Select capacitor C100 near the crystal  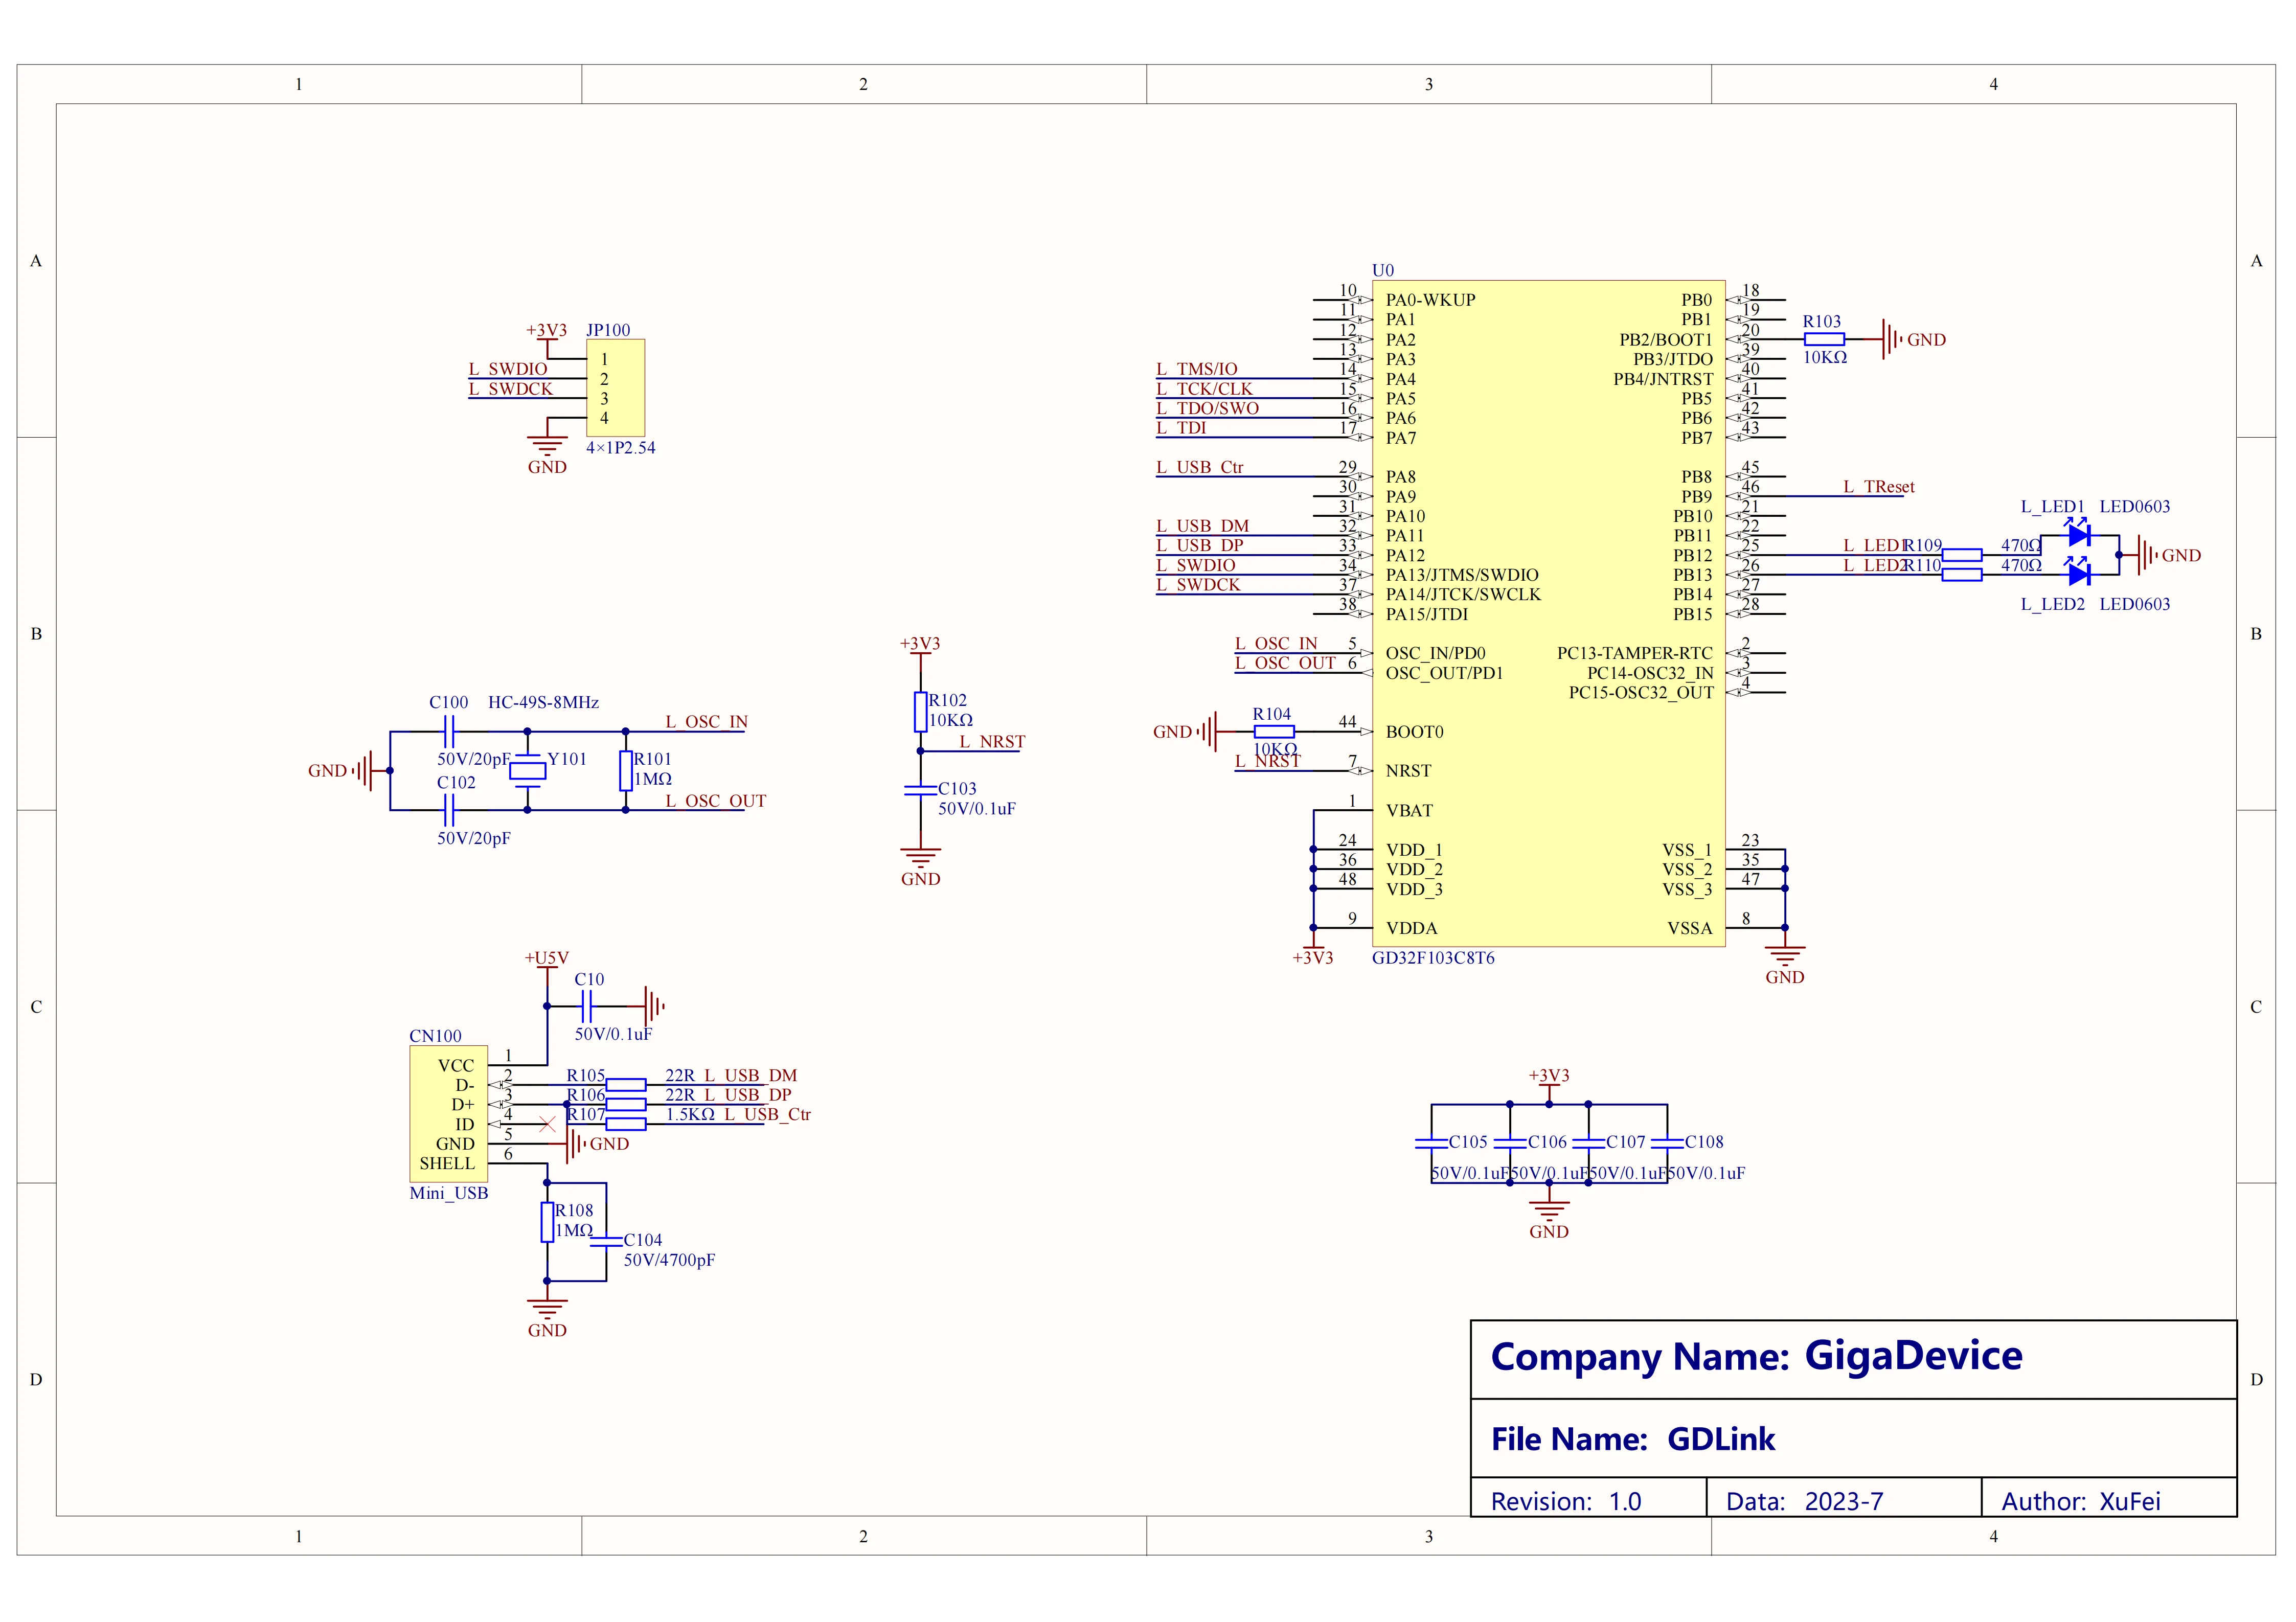[x=448, y=731]
